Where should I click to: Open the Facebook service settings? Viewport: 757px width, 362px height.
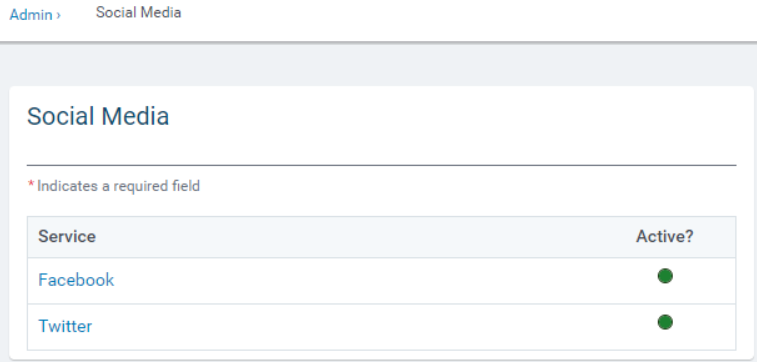click(76, 280)
